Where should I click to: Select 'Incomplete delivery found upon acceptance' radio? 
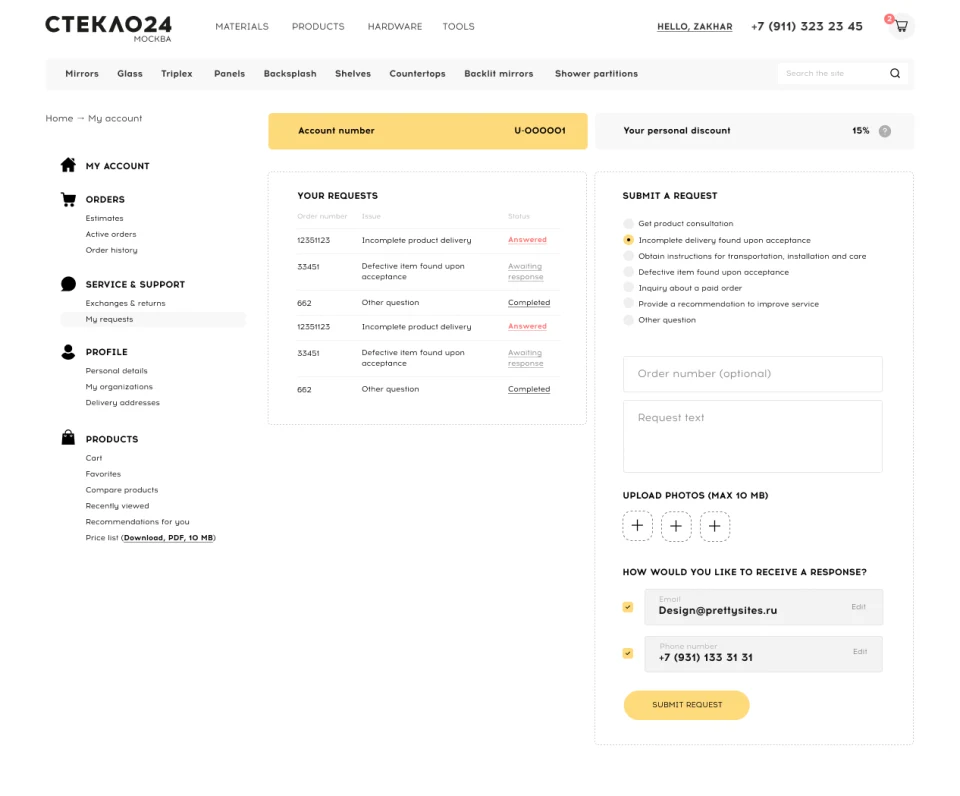click(x=628, y=240)
